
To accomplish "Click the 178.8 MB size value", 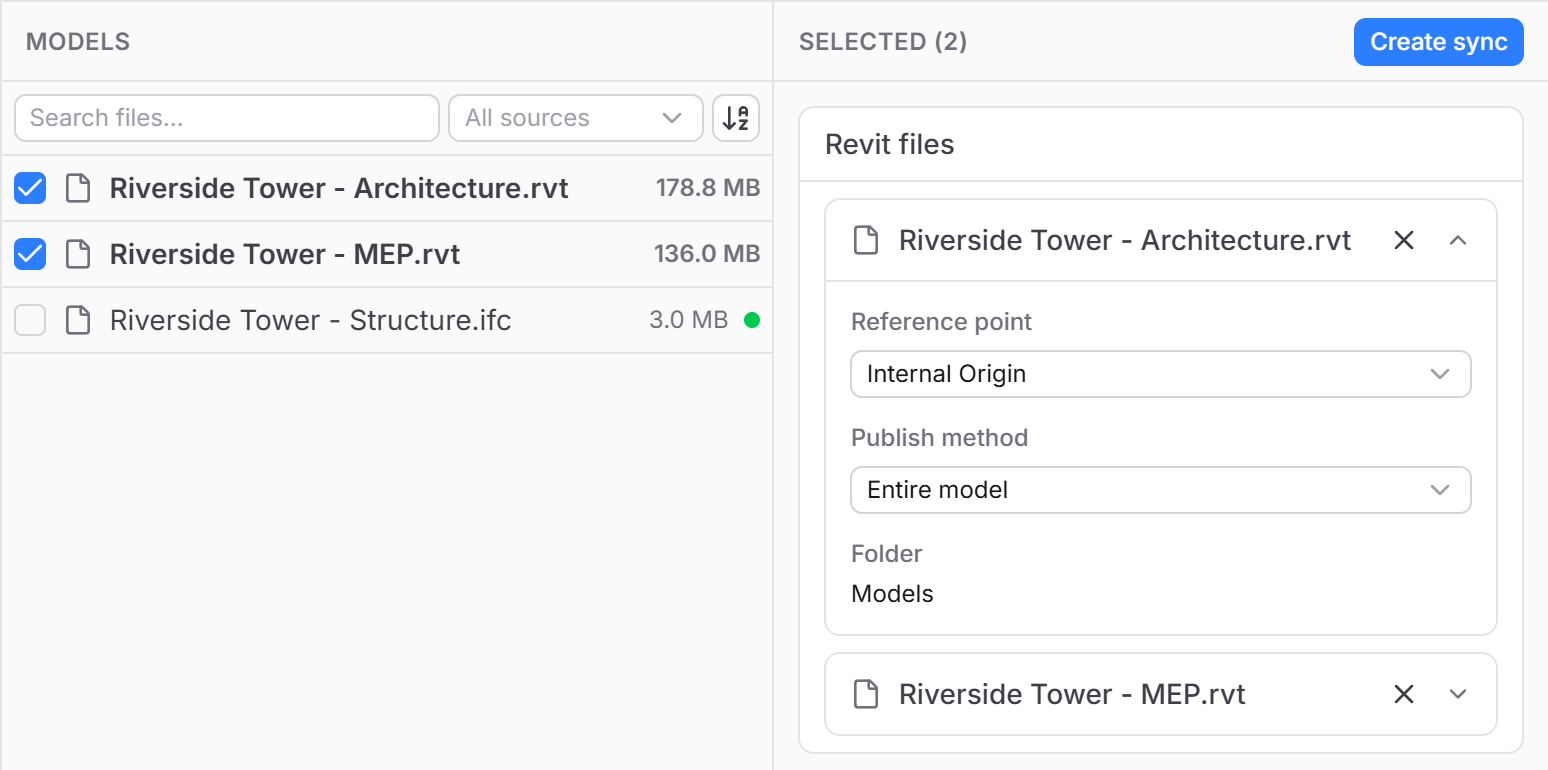I will (x=708, y=188).
